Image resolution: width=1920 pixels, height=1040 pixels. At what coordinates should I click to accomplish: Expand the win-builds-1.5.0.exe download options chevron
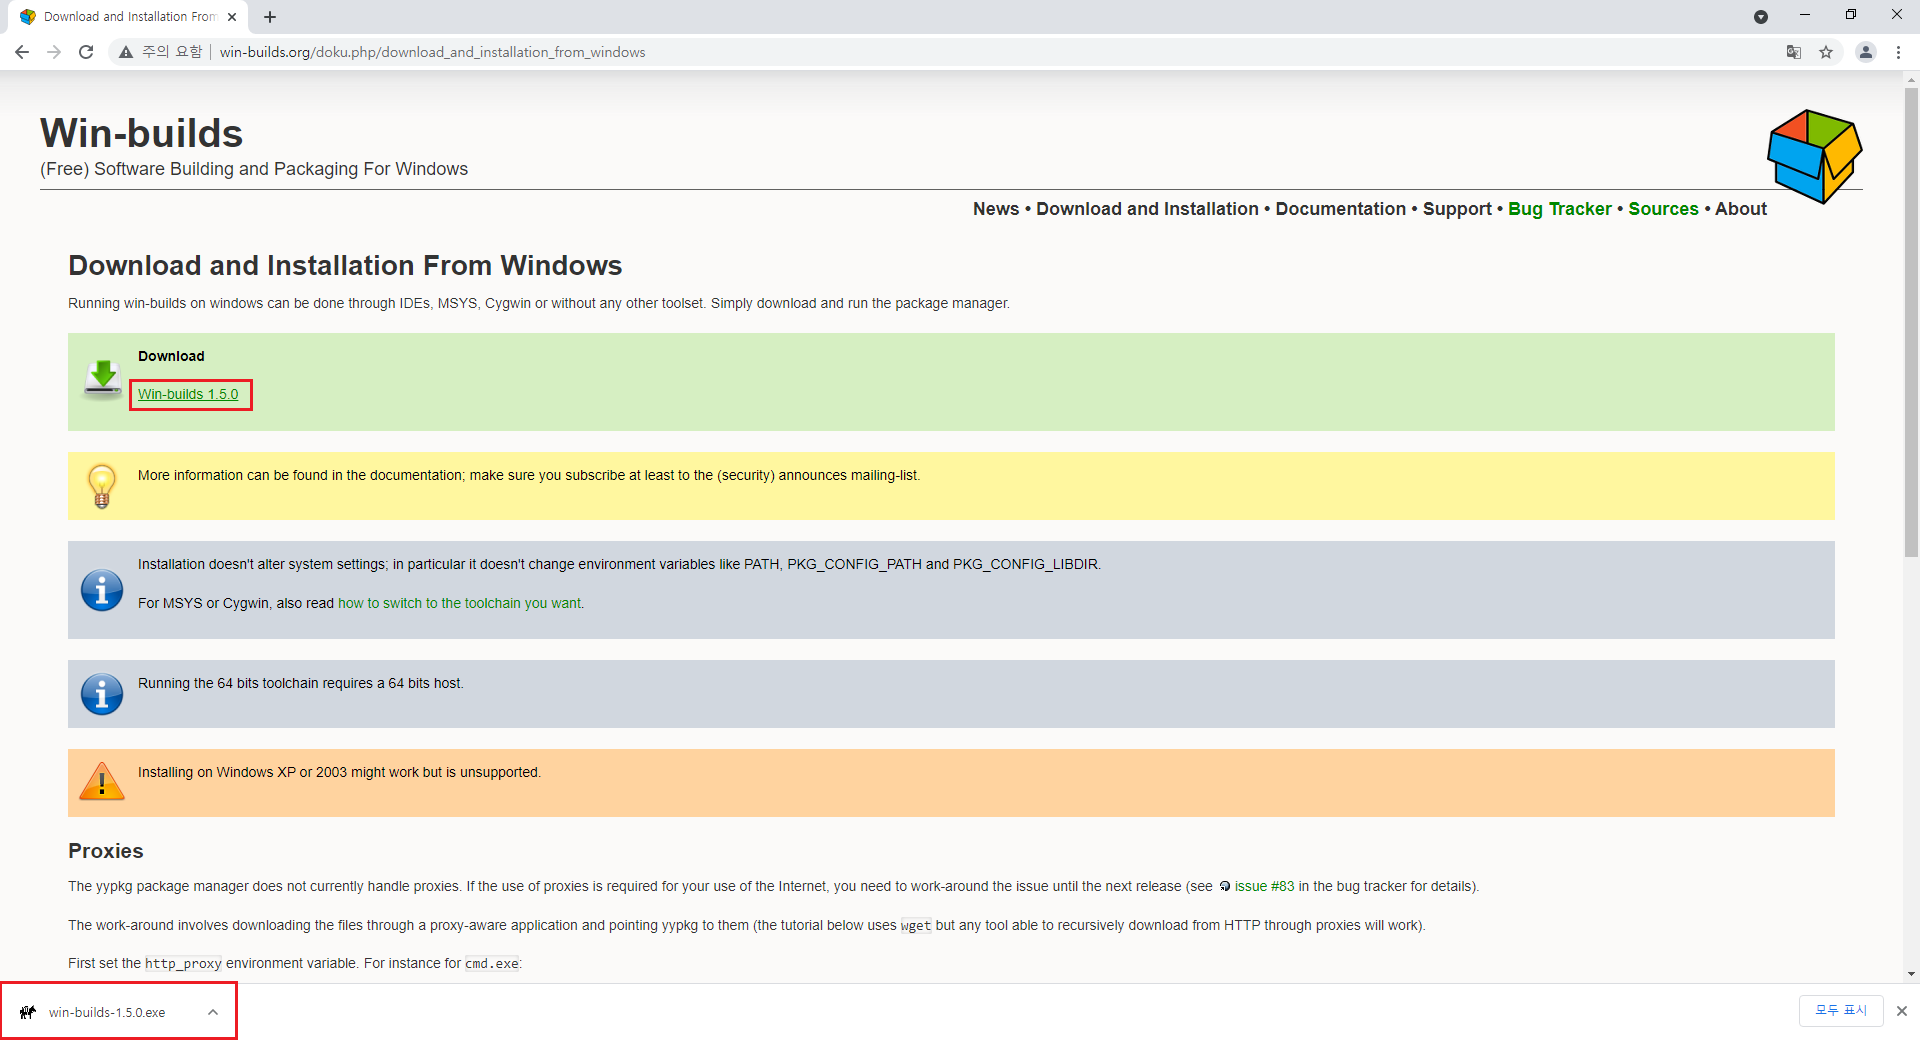pyautogui.click(x=213, y=1012)
